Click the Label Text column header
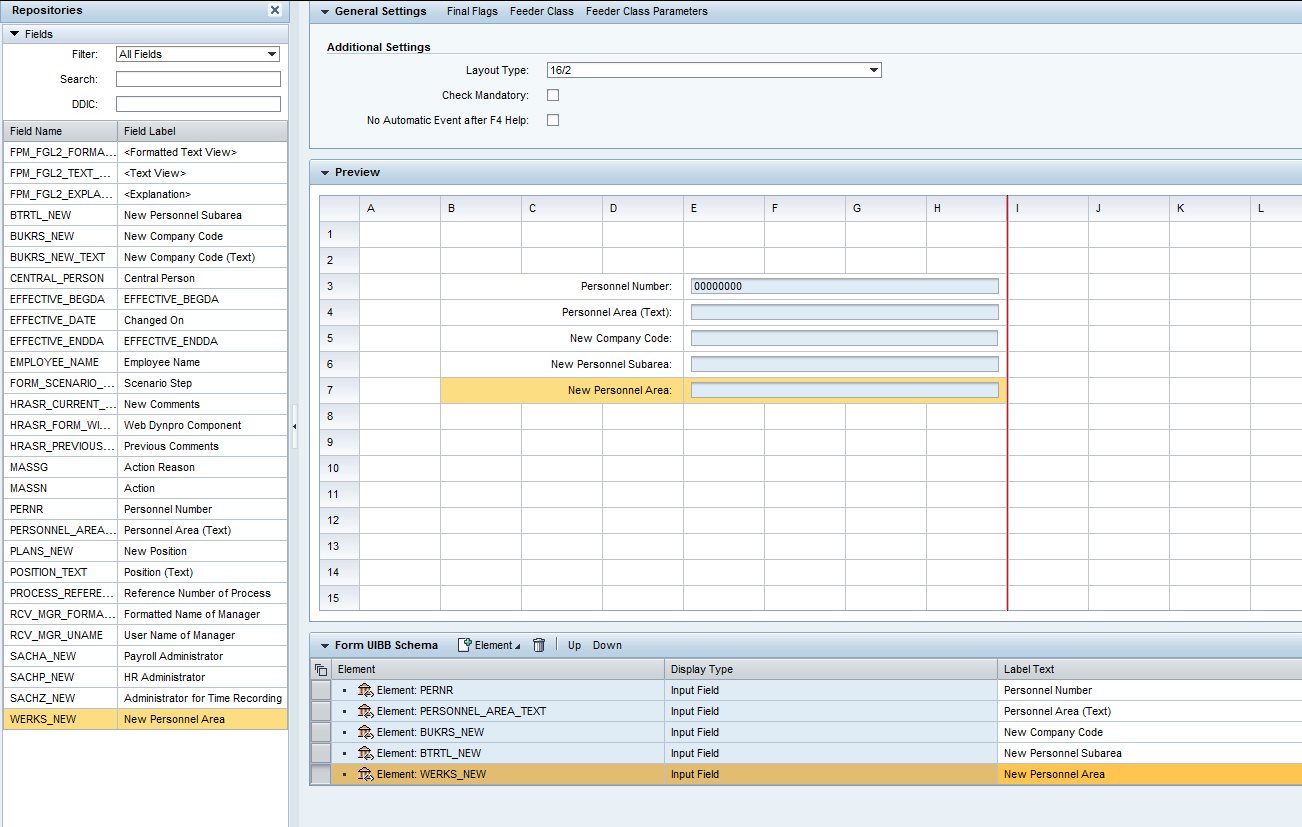Image resolution: width=1302 pixels, height=827 pixels. [x=1150, y=669]
